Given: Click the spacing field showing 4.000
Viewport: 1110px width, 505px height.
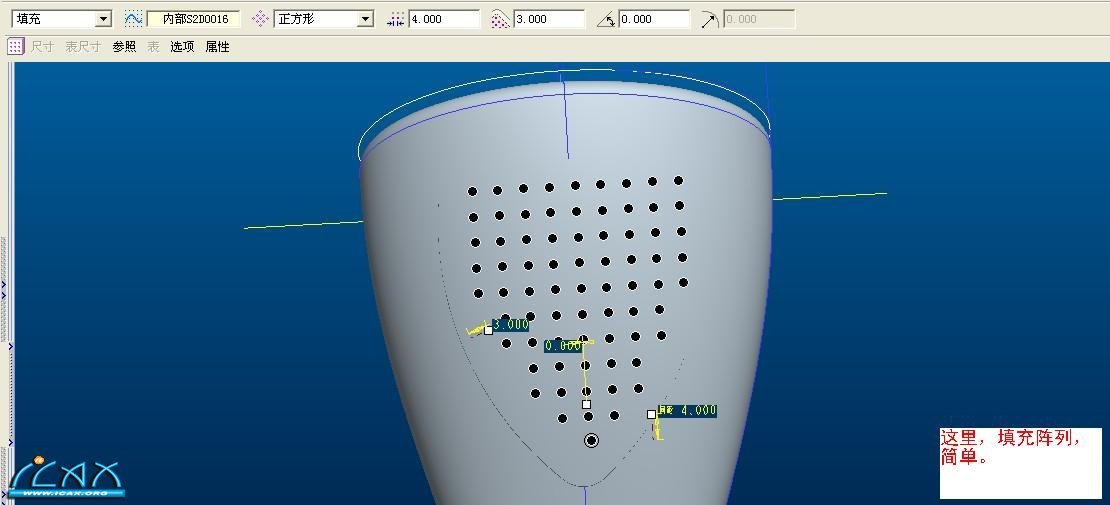Looking at the screenshot, I should 443,19.
